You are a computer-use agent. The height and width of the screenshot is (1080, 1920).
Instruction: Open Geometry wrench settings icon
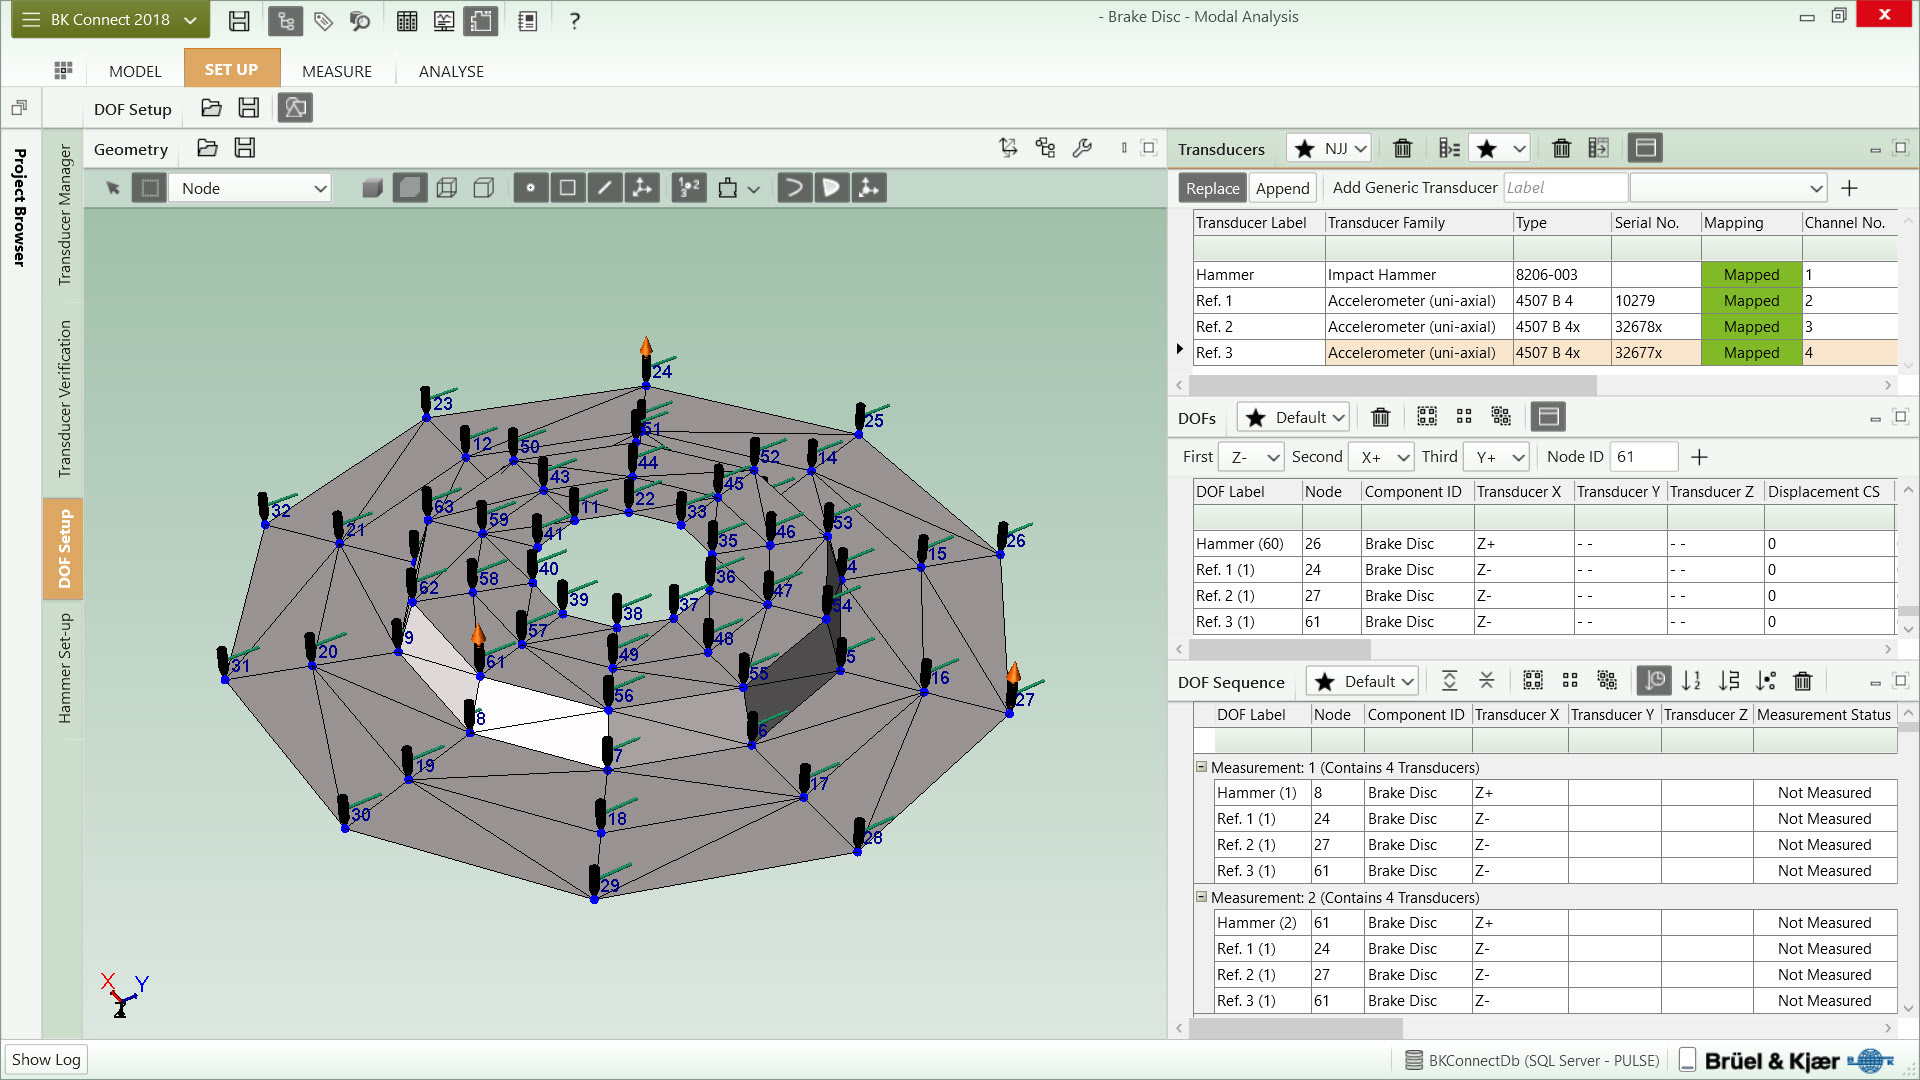click(x=1082, y=148)
